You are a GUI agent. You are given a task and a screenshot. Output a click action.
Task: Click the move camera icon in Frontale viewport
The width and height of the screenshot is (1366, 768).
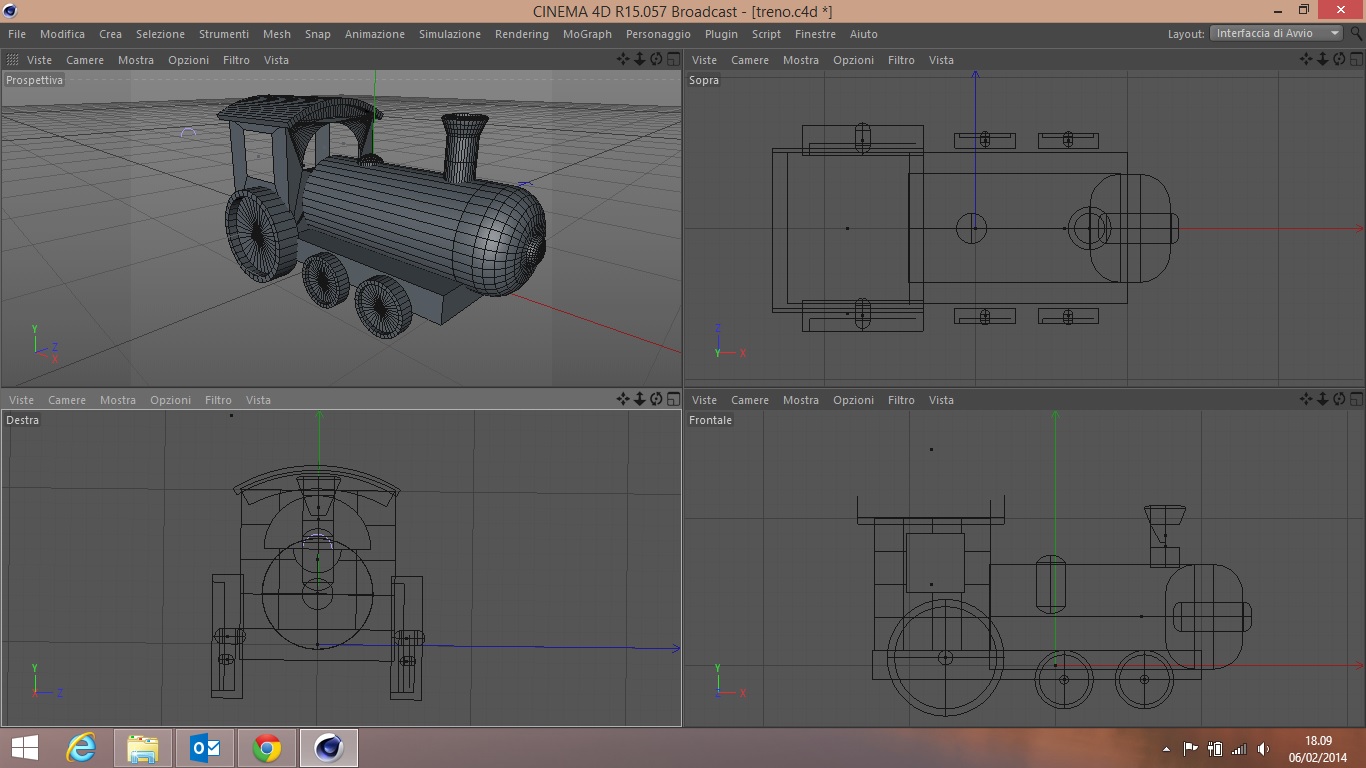(x=1305, y=400)
